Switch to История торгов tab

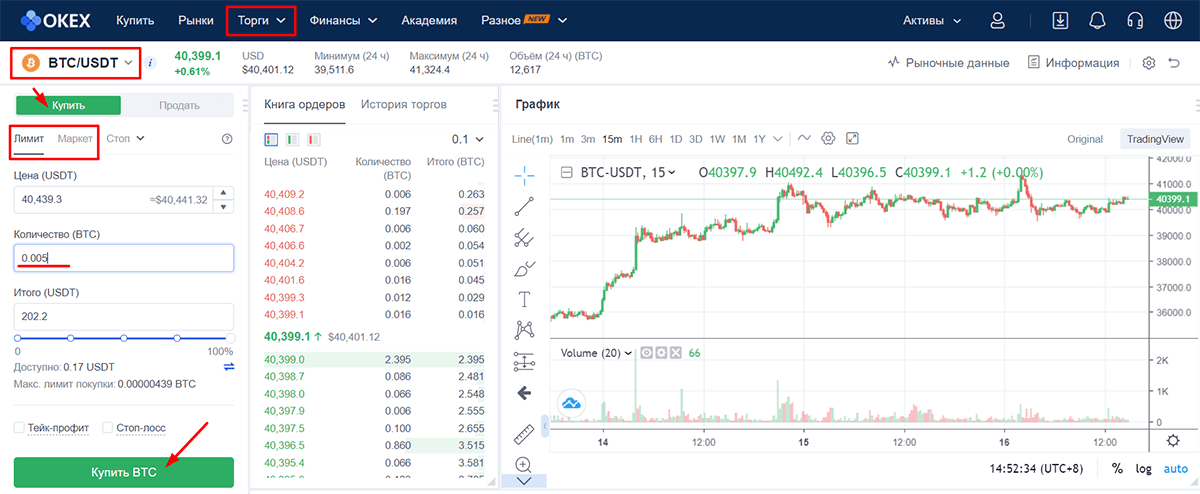point(404,104)
